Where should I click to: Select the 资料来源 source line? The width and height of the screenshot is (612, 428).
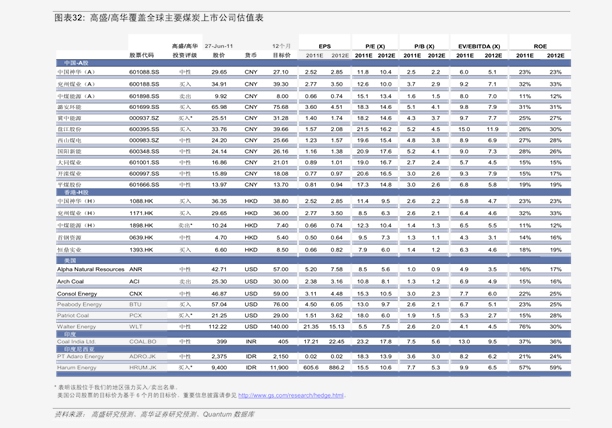point(154,414)
